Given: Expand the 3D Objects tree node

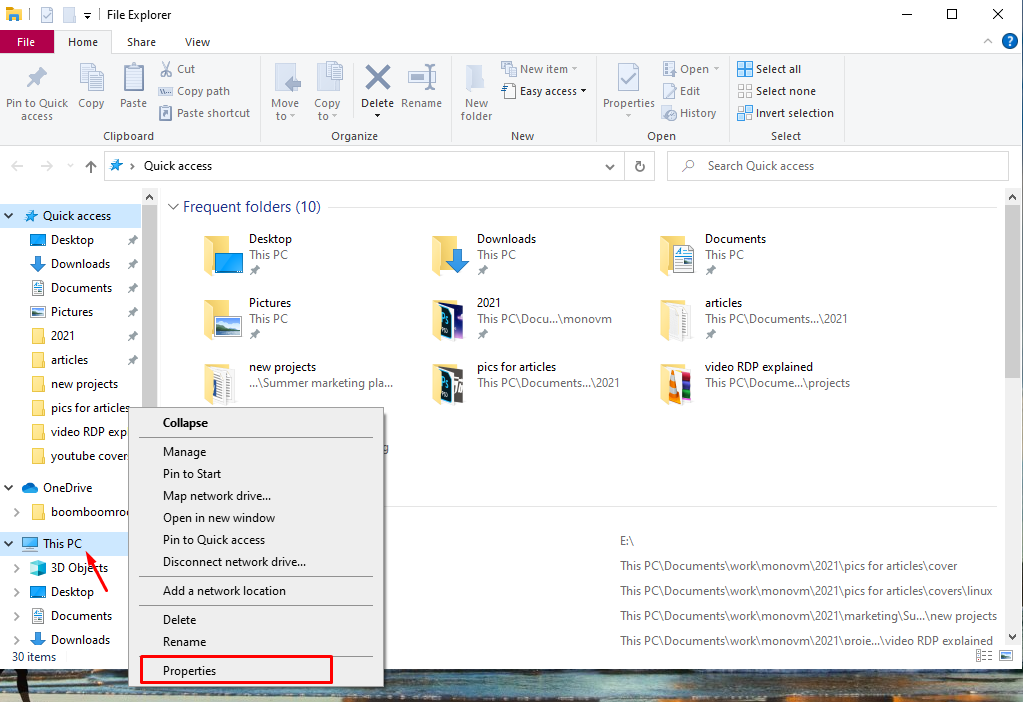Looking at the screenshot, I should coord(16,568).
